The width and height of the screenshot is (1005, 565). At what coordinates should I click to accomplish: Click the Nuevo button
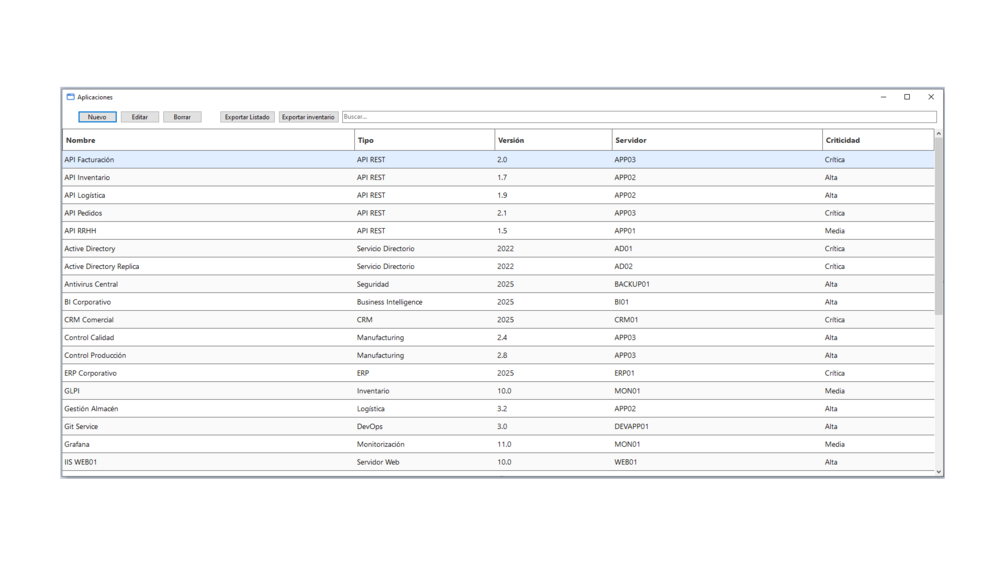click(97, 117)
